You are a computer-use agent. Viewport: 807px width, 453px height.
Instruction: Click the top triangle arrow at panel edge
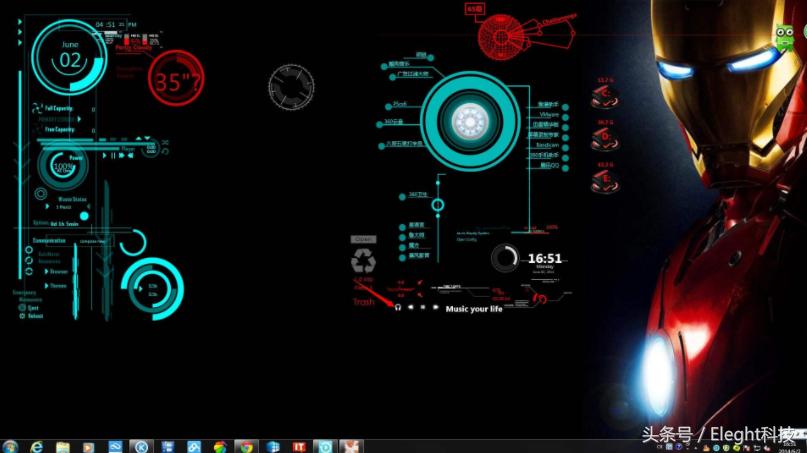pos(20,22)
